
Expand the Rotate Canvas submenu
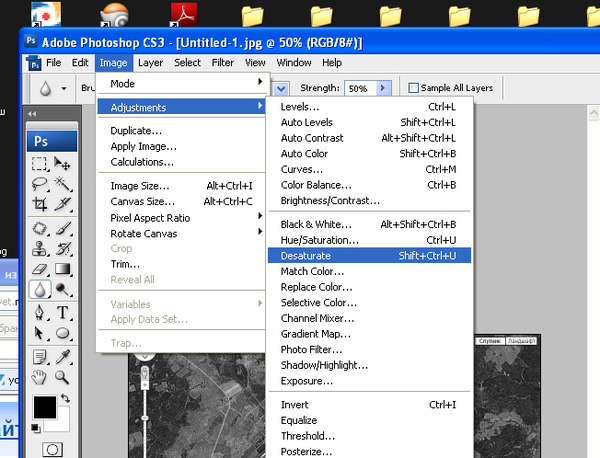point(181,233)
